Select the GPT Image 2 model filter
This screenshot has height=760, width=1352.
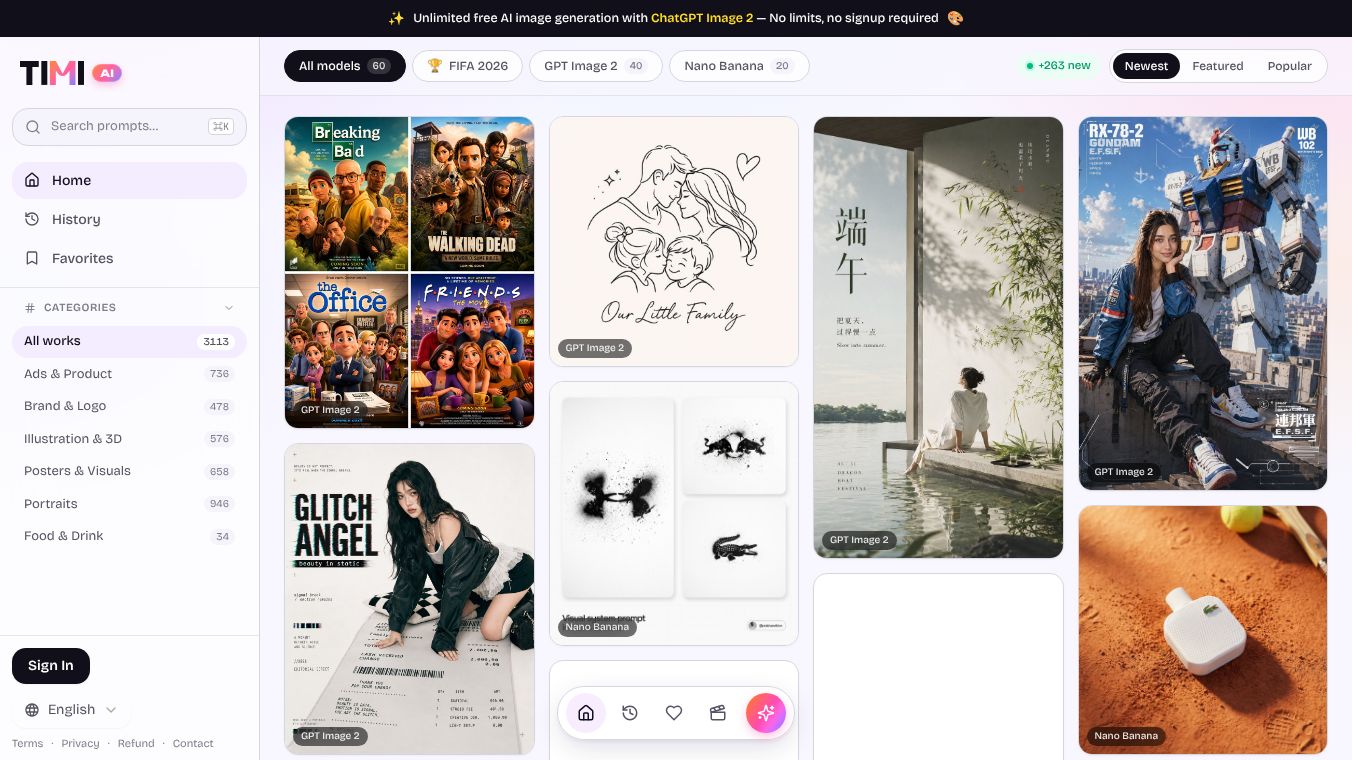pyautogui.click(x=596, y=66)
